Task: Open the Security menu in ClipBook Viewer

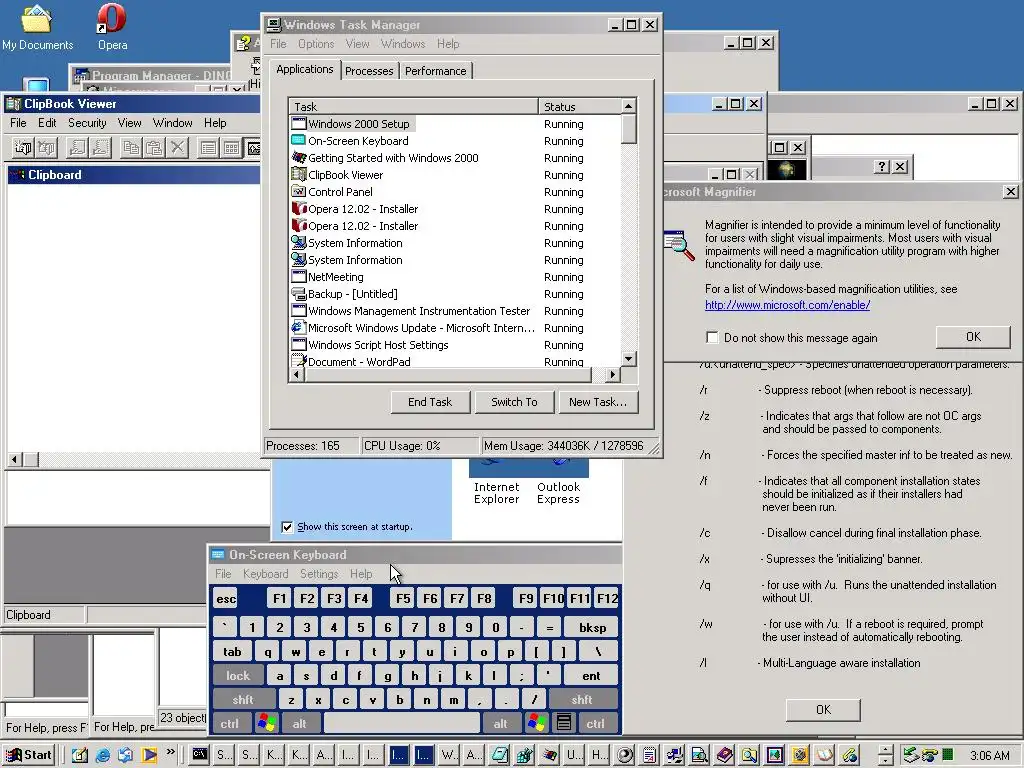Action: coord(87,123)
